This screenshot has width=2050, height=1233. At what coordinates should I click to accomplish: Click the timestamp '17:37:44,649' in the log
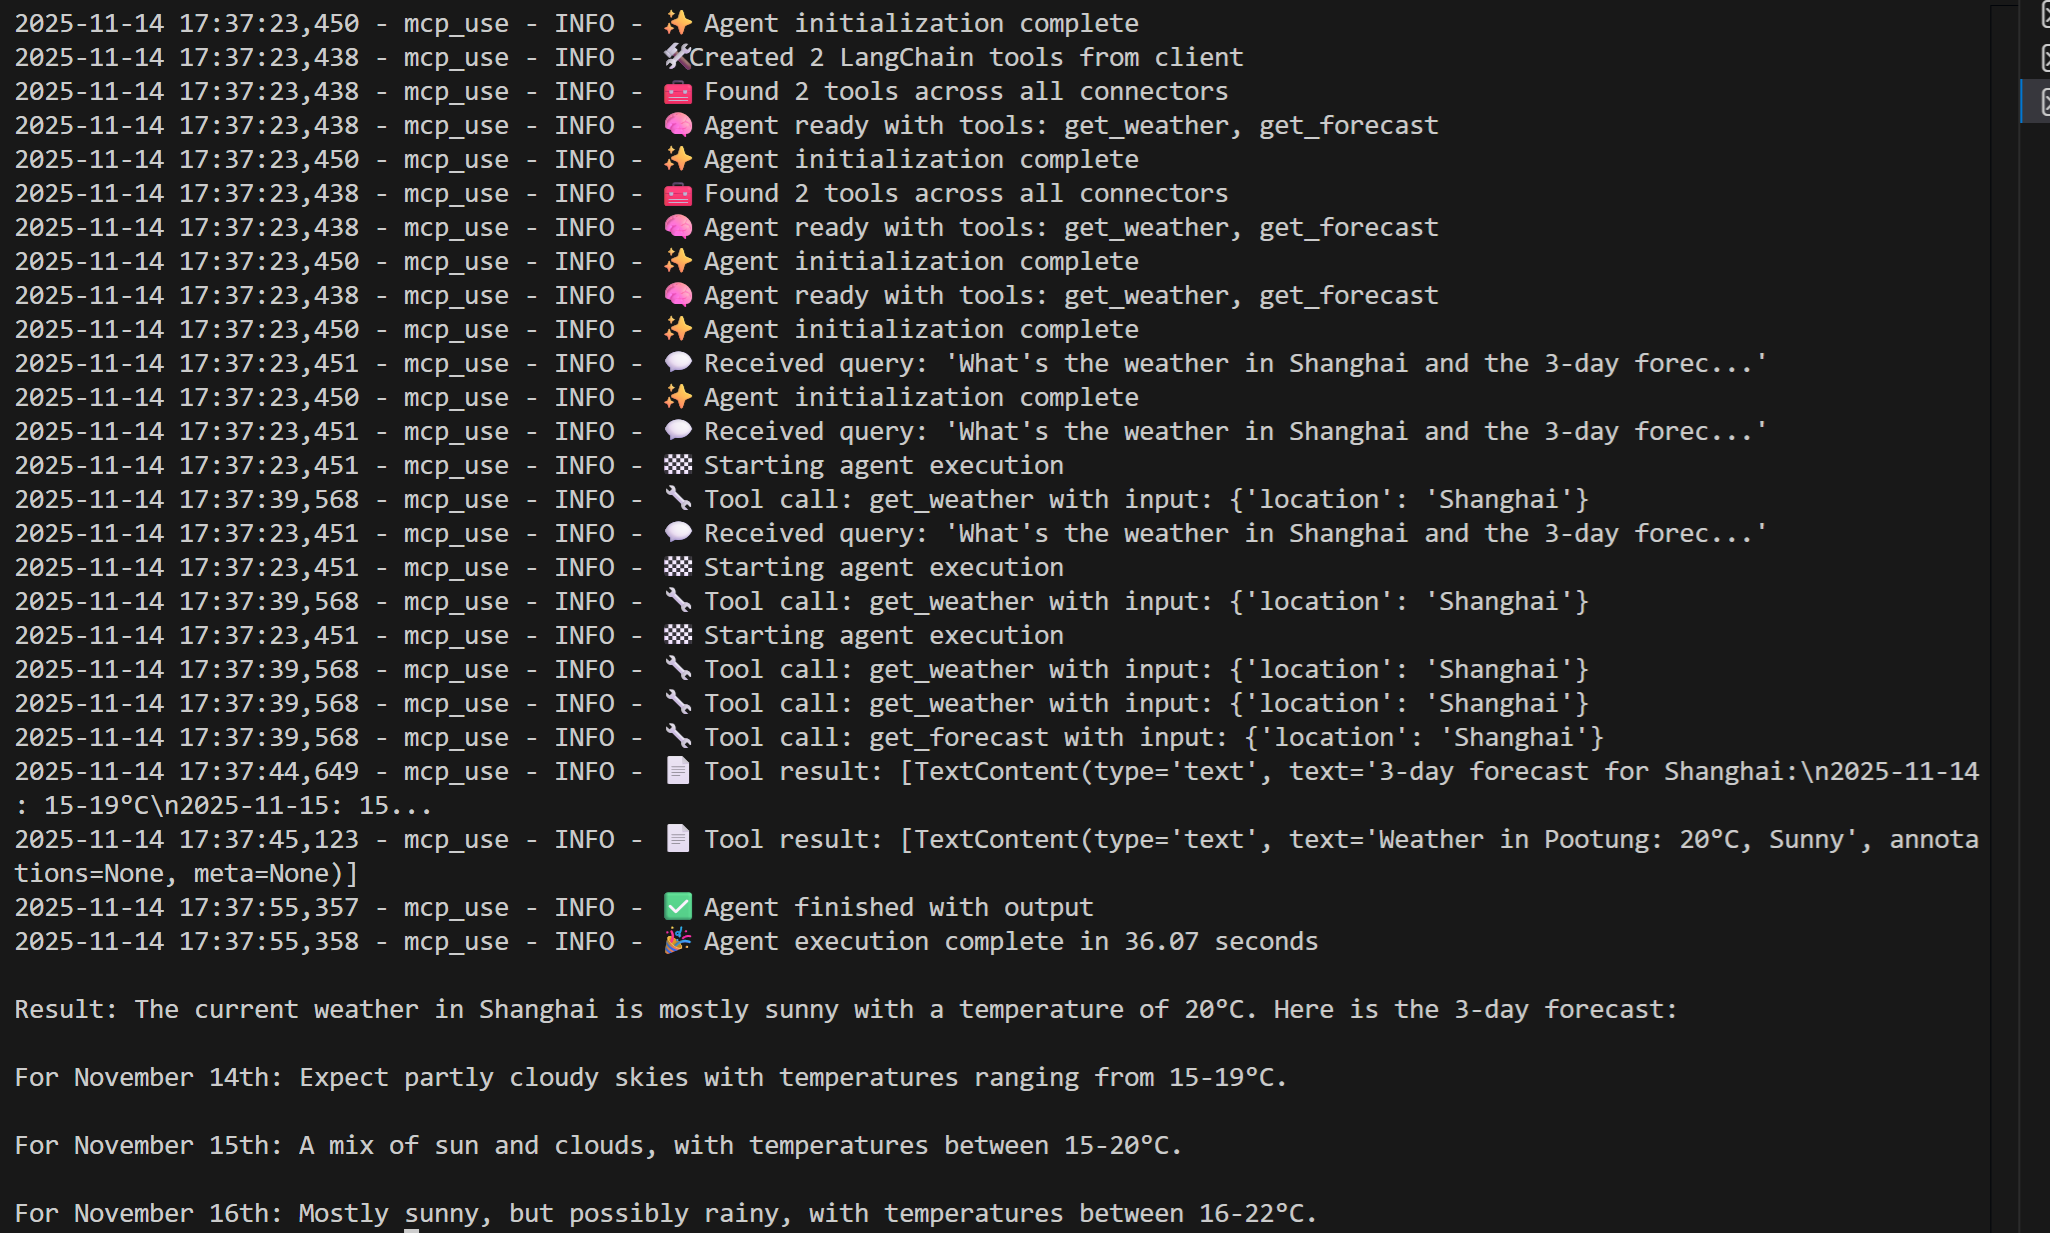[269, 771]
